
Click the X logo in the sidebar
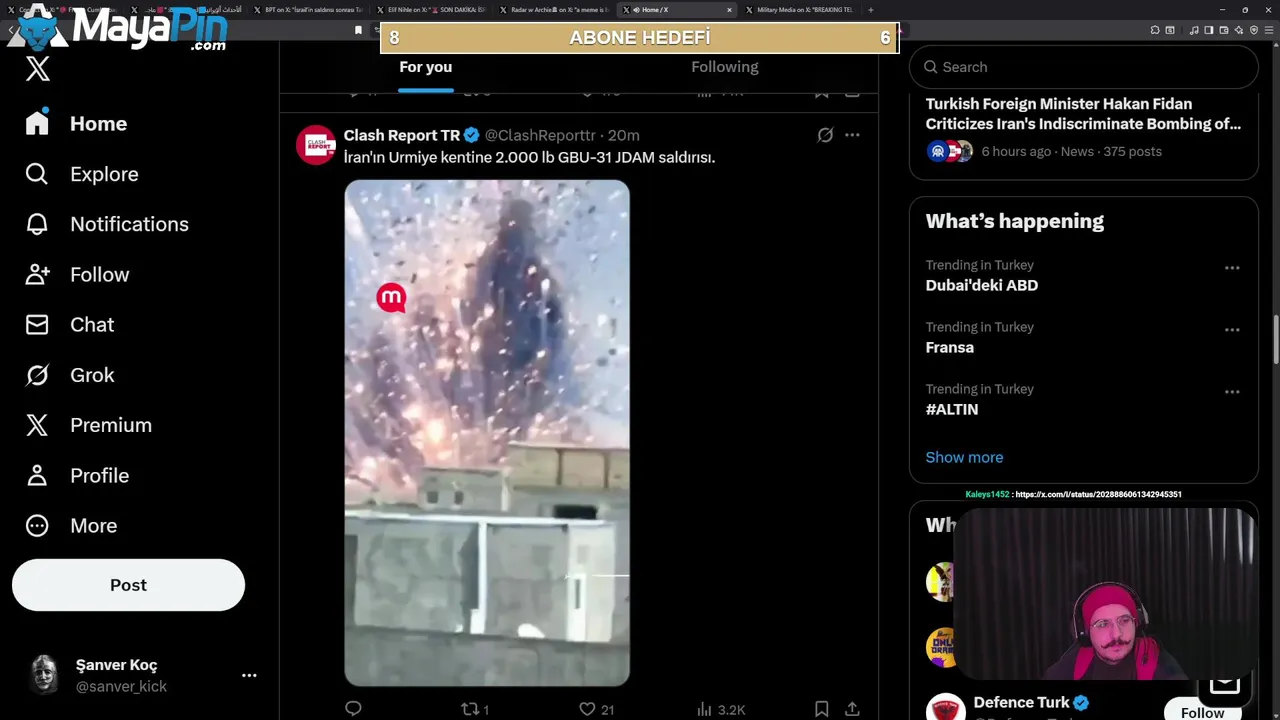[x=37, y=69]
